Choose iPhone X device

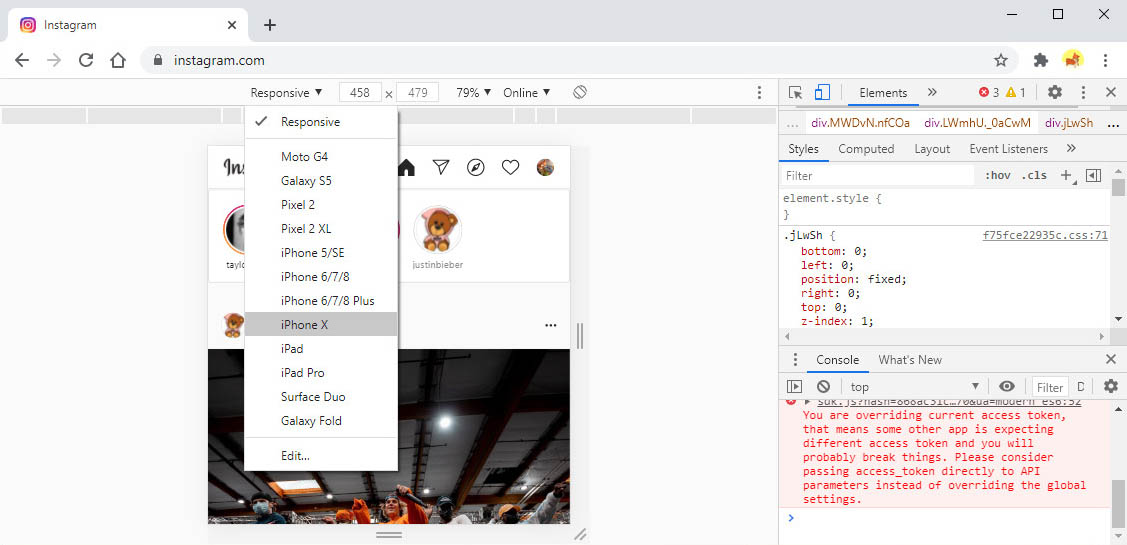(321, 324)
